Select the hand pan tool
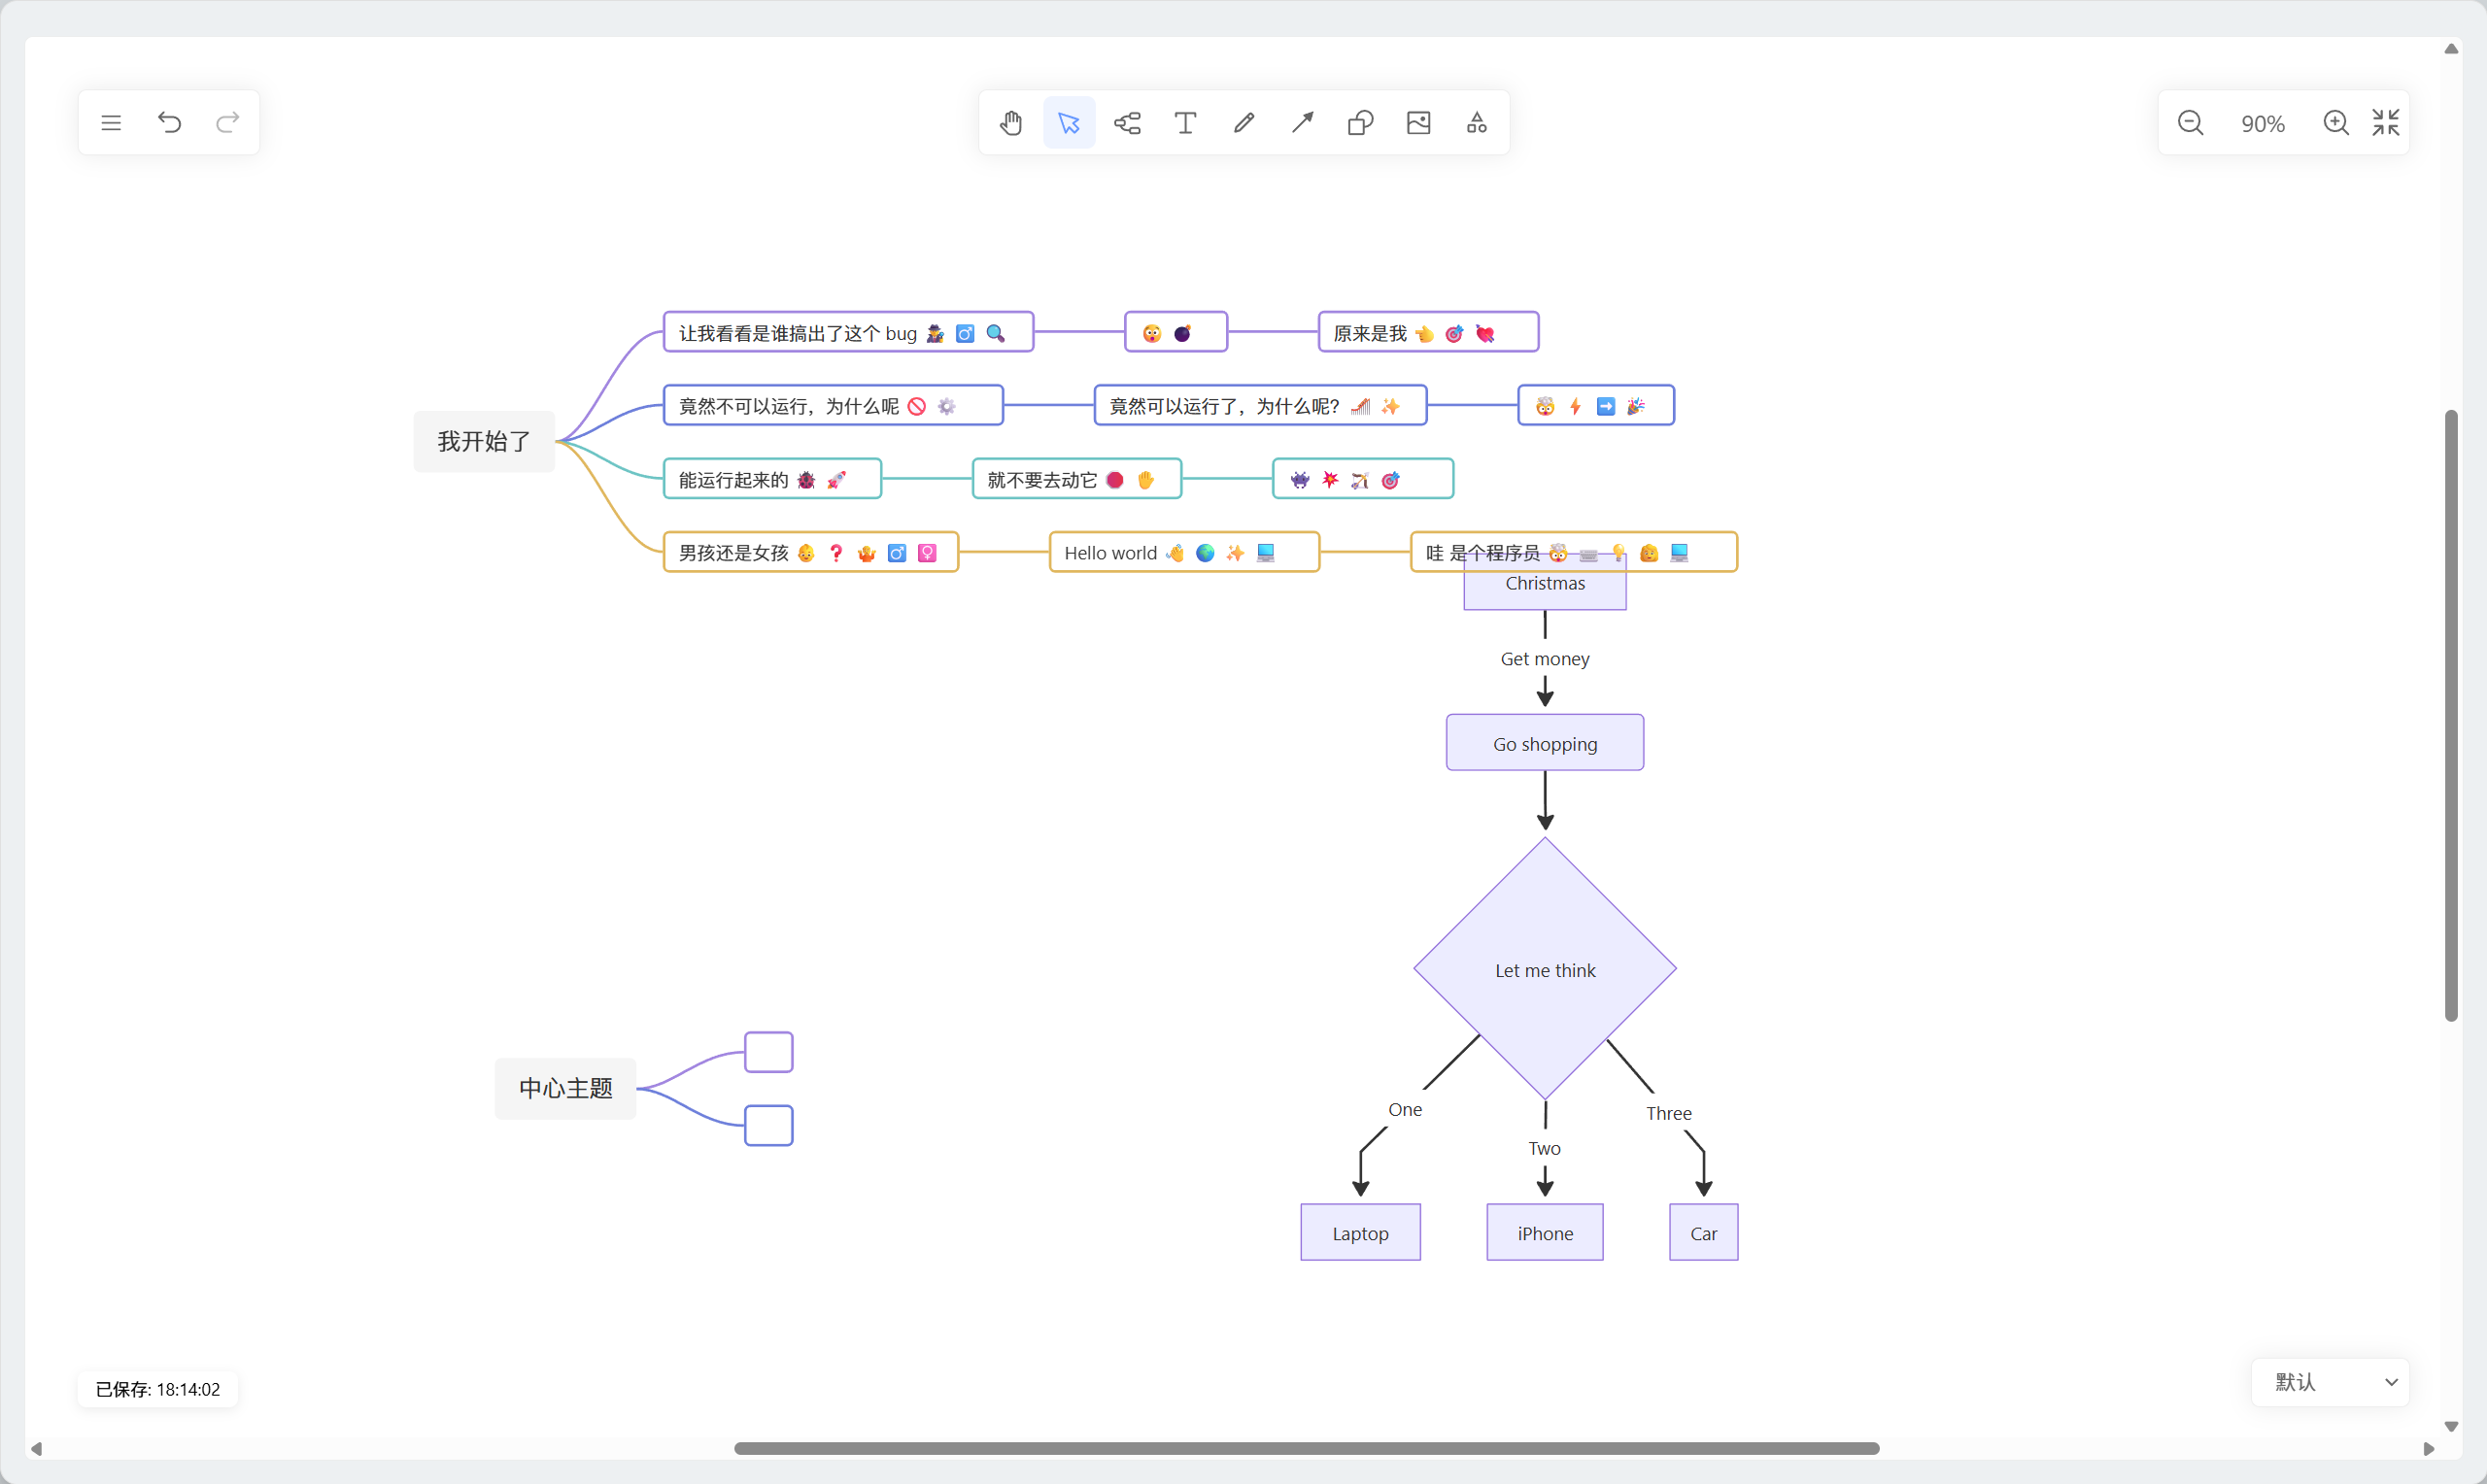This screenshot has width=2487, height=1484. point(1011,123)
